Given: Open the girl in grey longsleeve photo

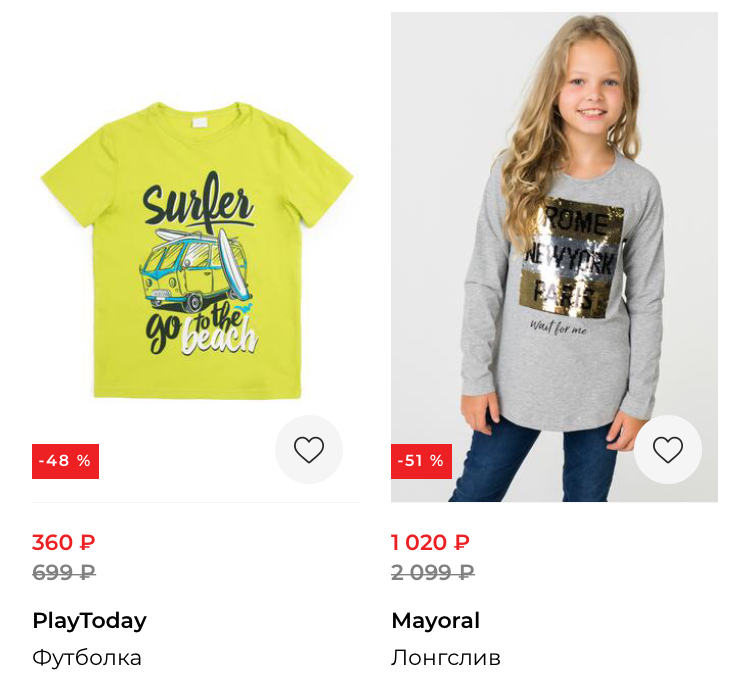Looking at the screenshot, I should tap(554, 257).
